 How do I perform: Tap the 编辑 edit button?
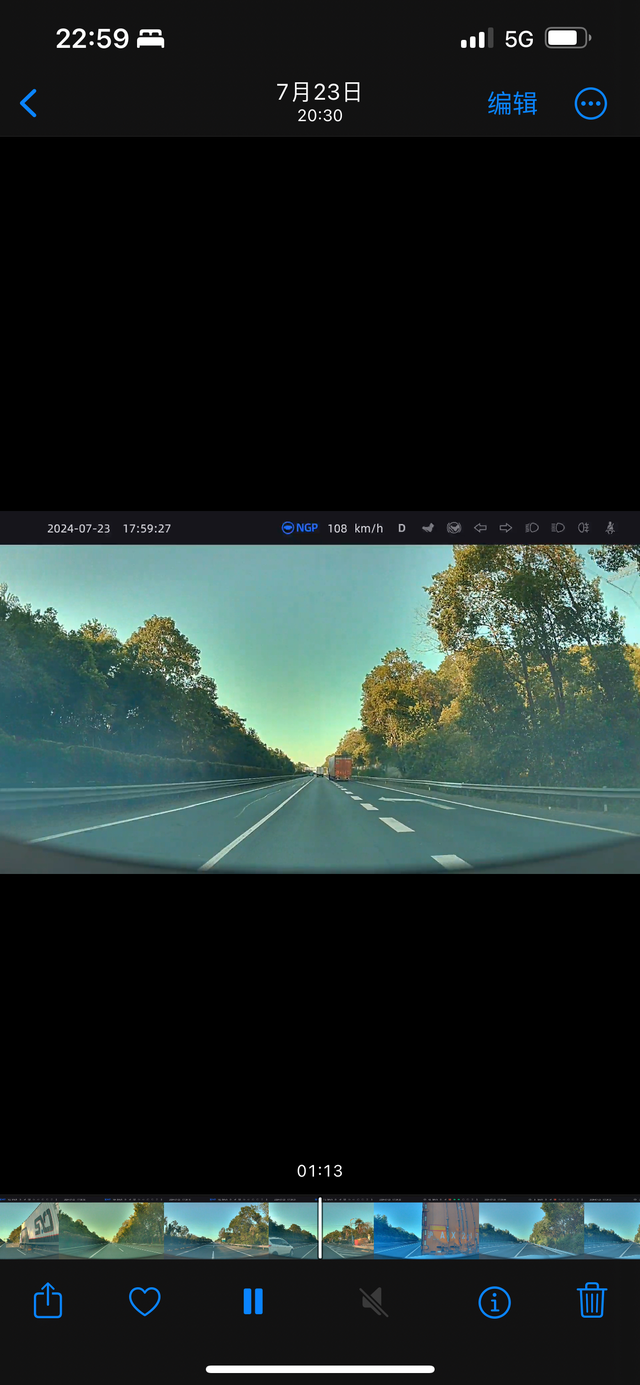513,103
